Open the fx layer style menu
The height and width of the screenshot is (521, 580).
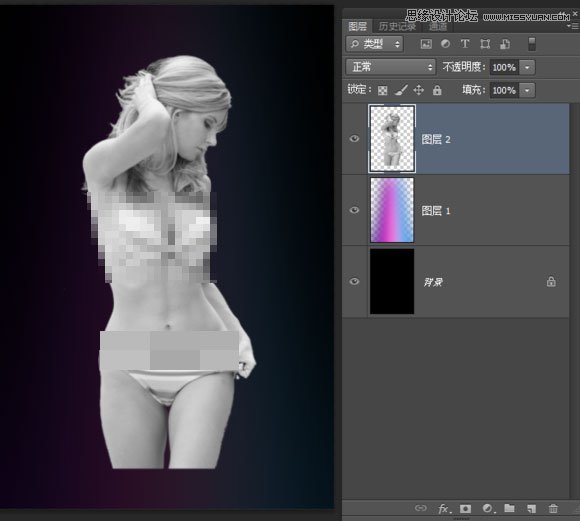[x=444, y=509]
